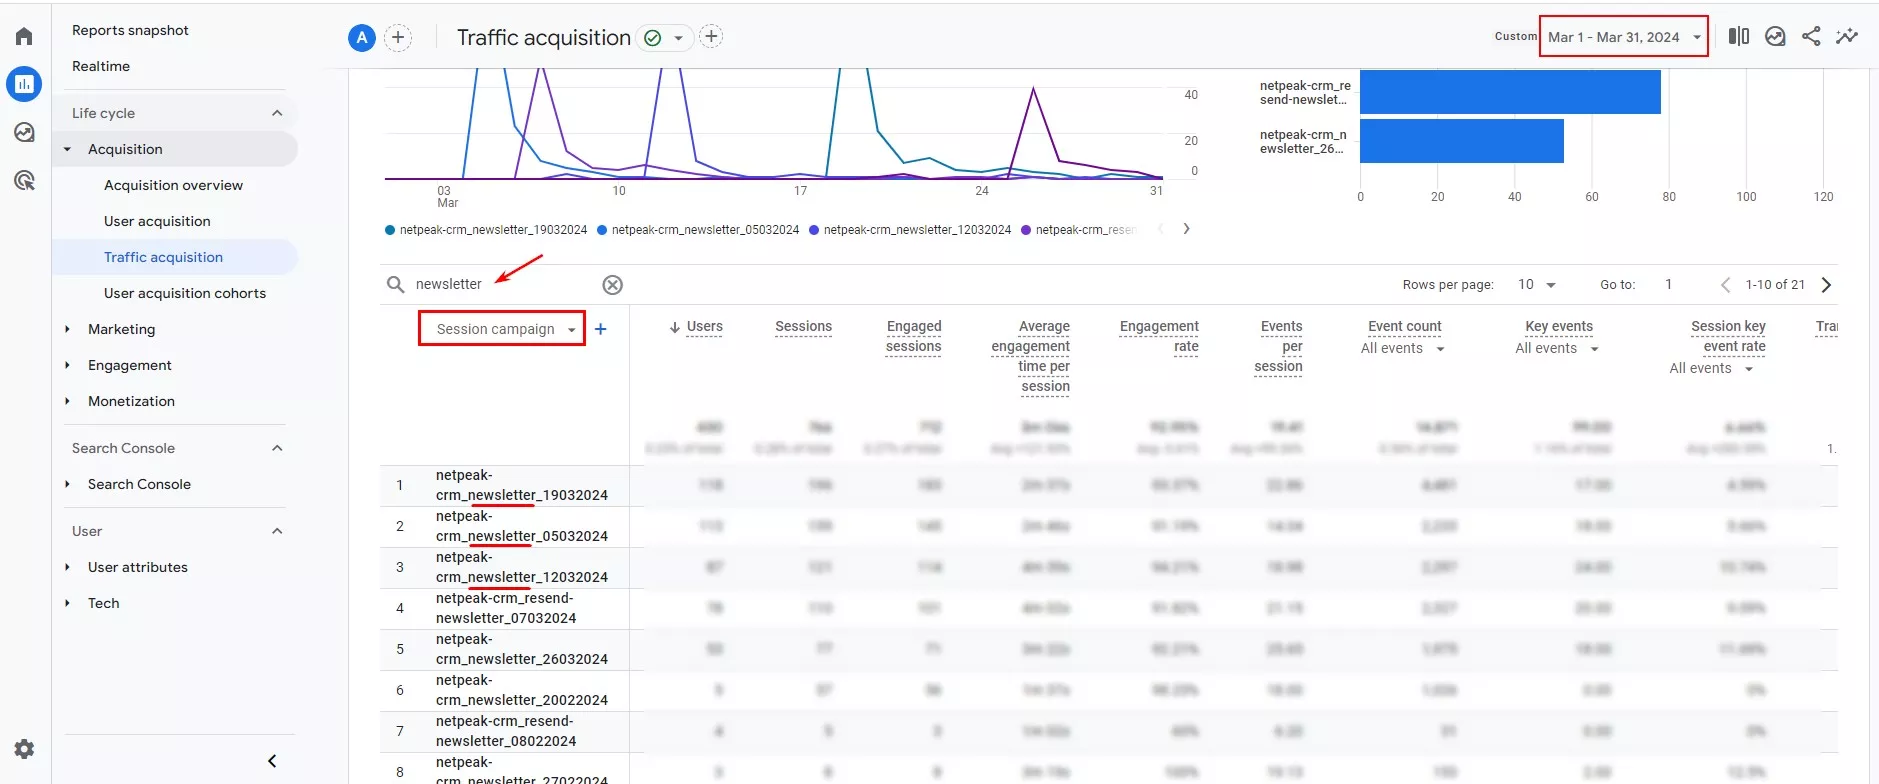Sort by Average engagement time per session
This screenshot has height=784, width=1879.
pos(1030,357)
